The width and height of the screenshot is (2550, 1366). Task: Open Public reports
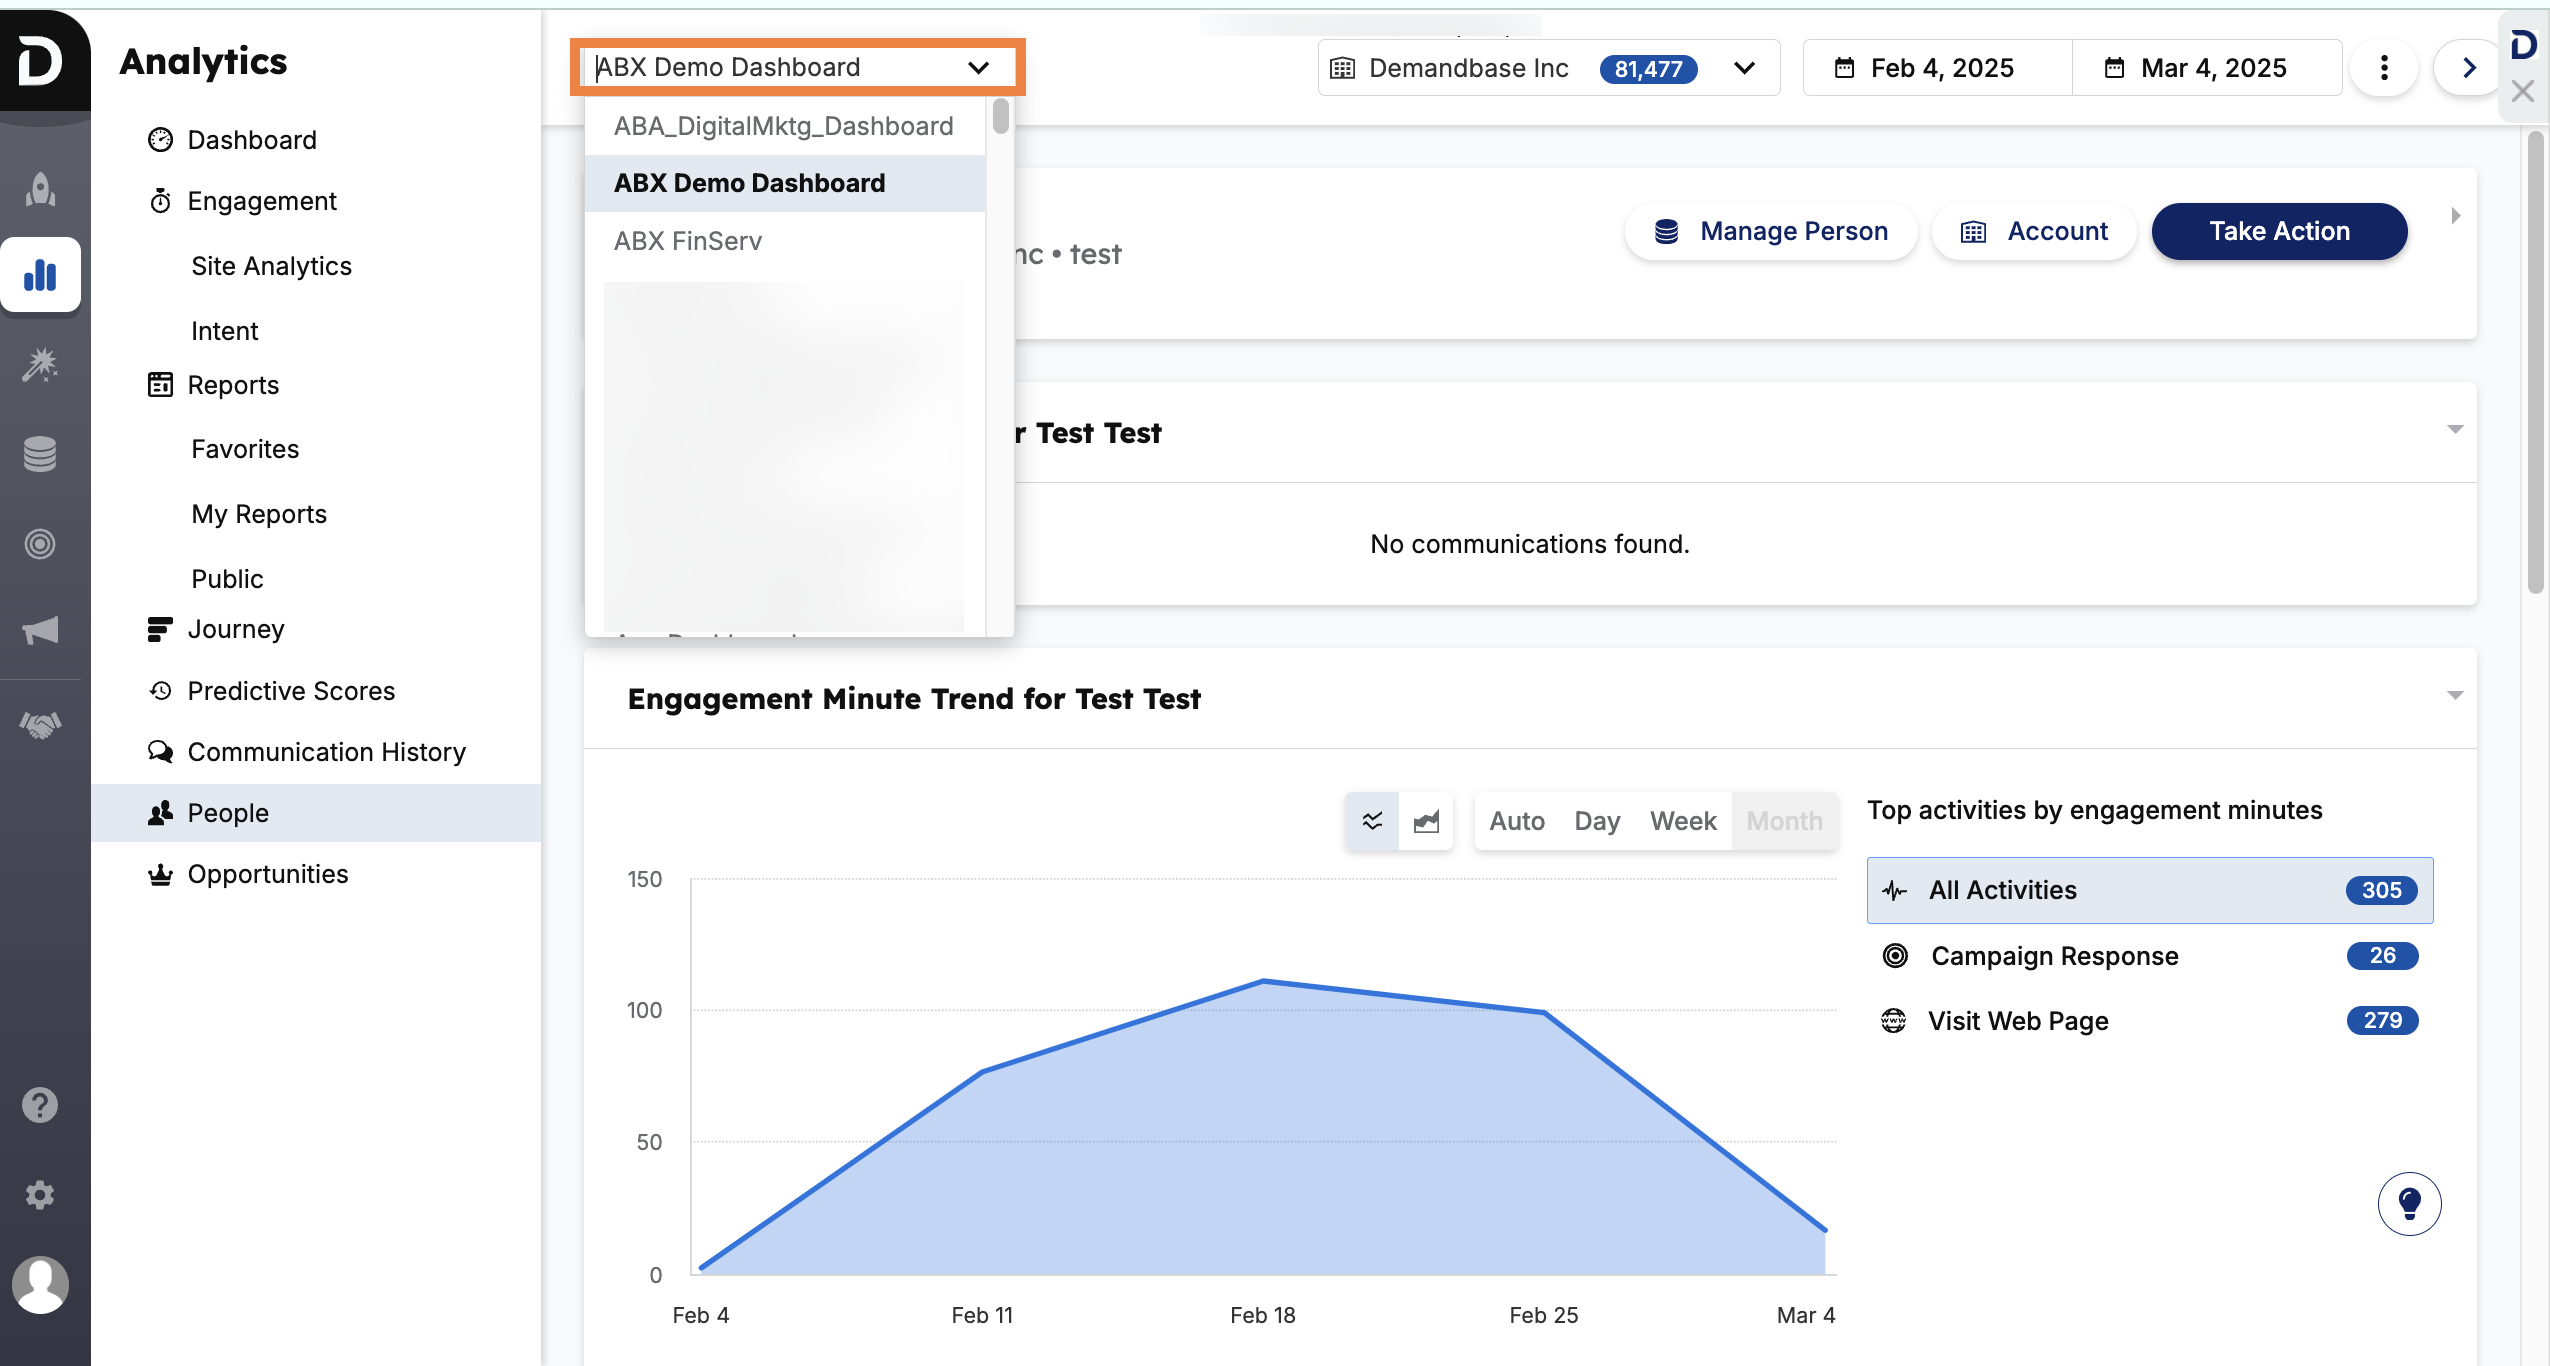[x=227, y=579]
